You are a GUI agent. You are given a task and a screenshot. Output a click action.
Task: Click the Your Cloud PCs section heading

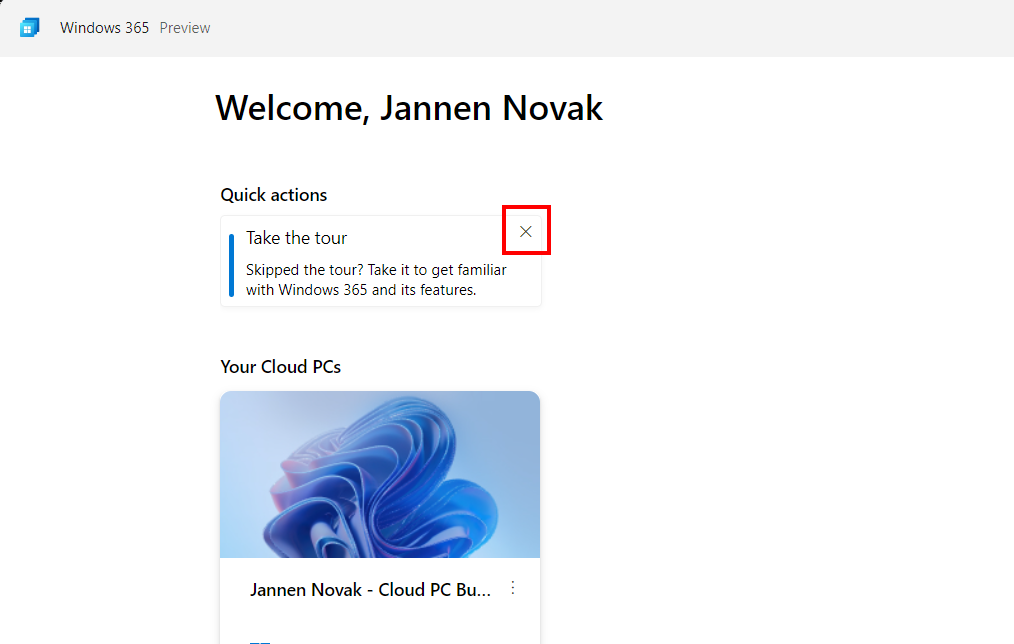[x=281, y=367]
